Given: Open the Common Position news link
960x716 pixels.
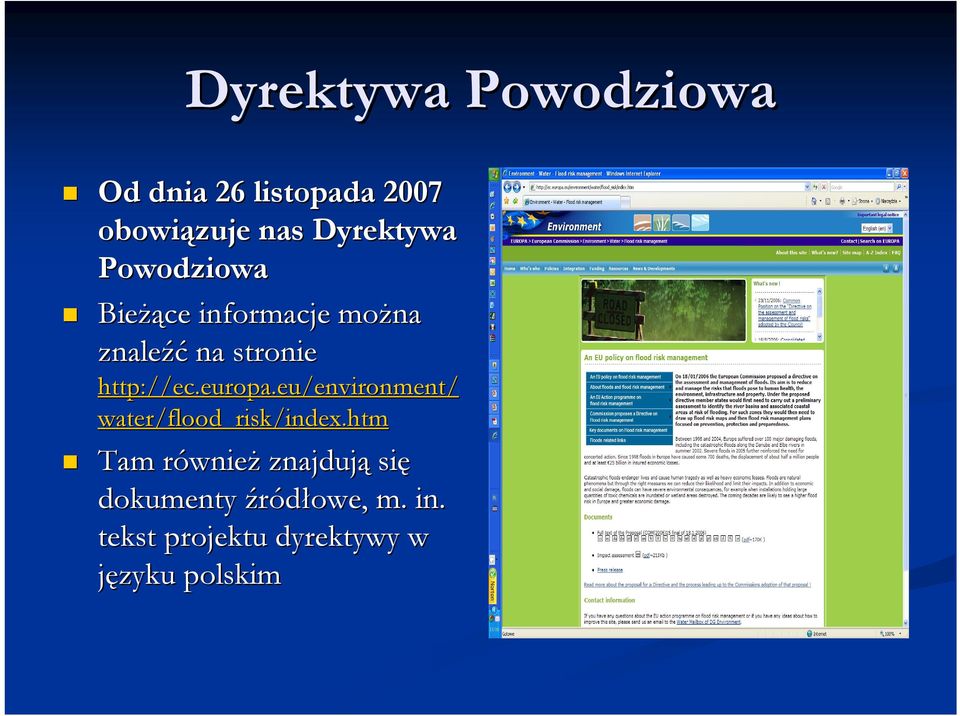Looking at the screenshot, I should (785, 312).
